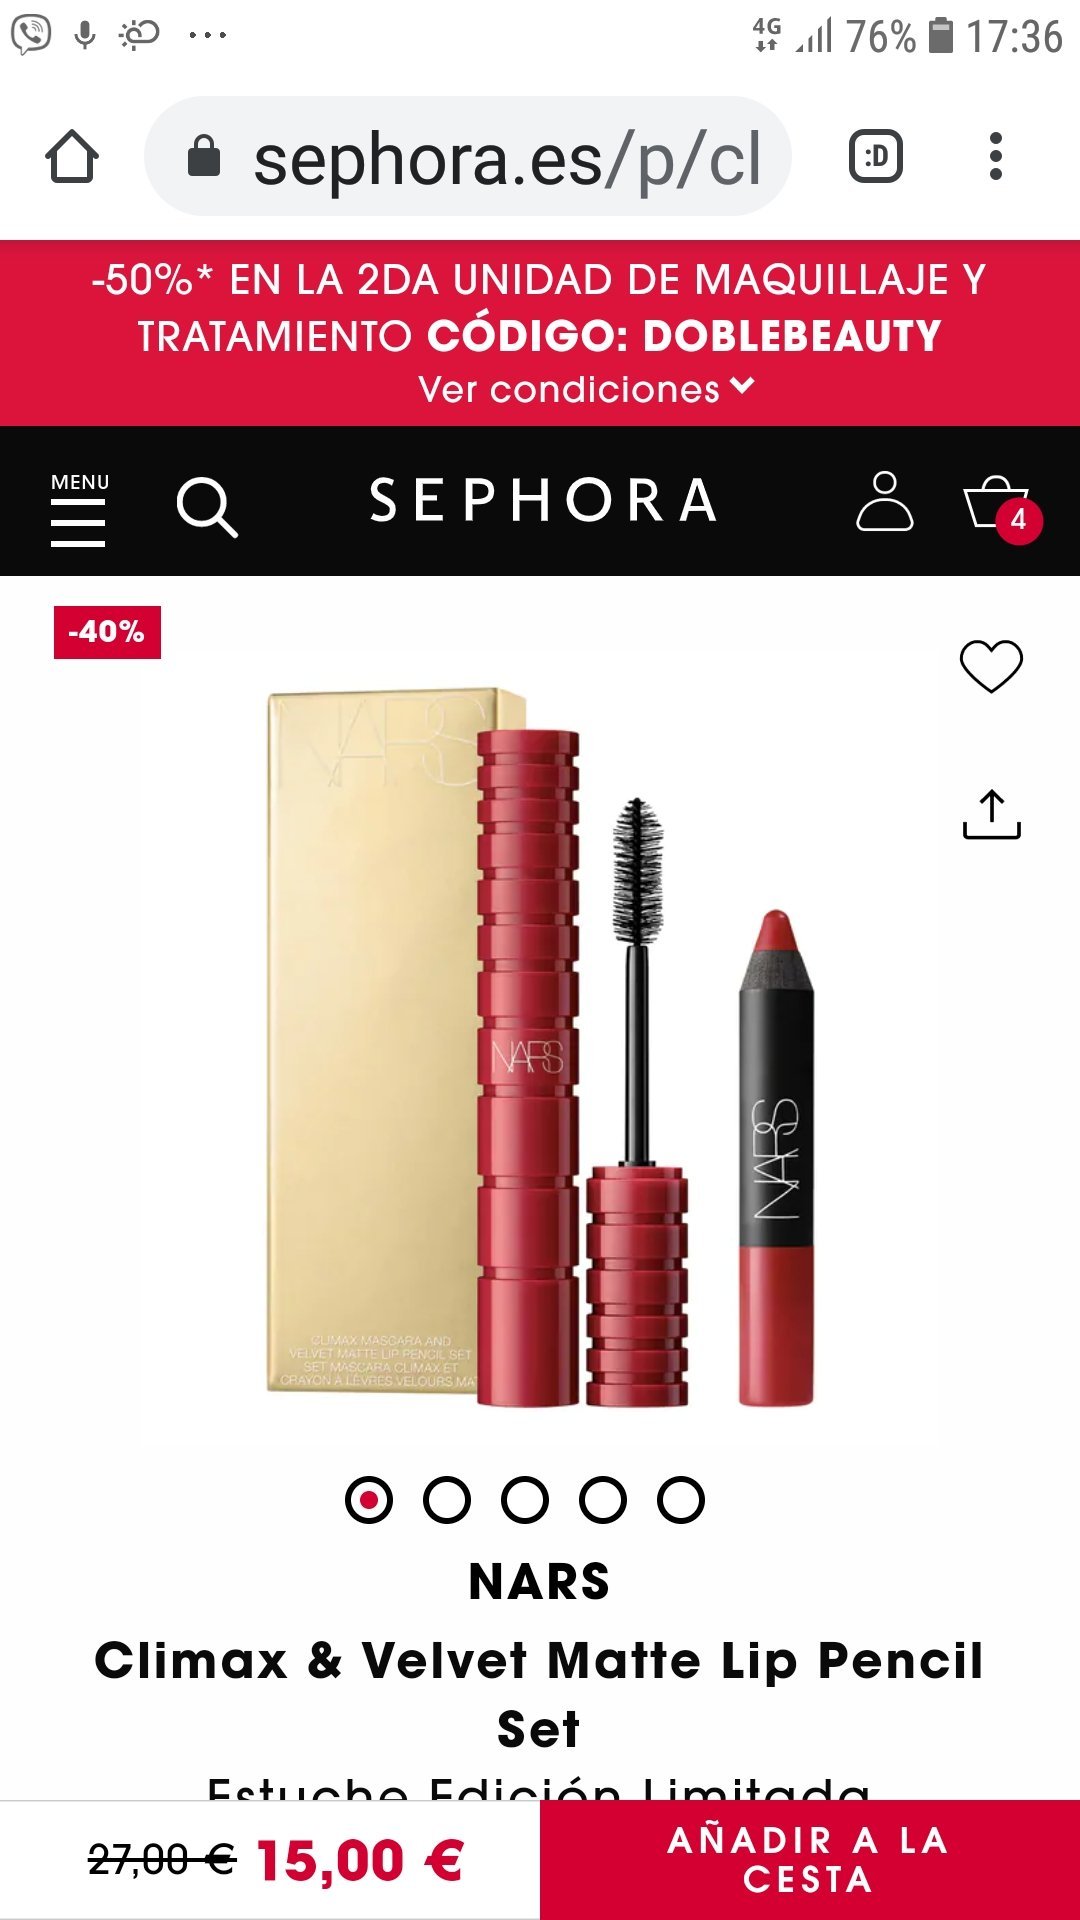This screenshot has height=1920, width=1080.
Task: Tap the browser home icon
Action: pos(72,157)
